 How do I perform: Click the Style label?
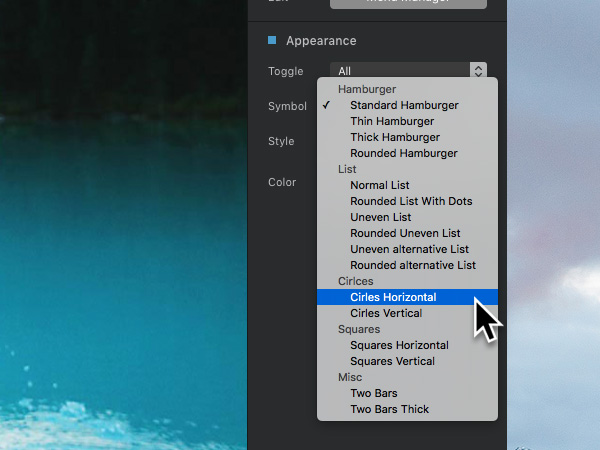[x=281, y=141]
